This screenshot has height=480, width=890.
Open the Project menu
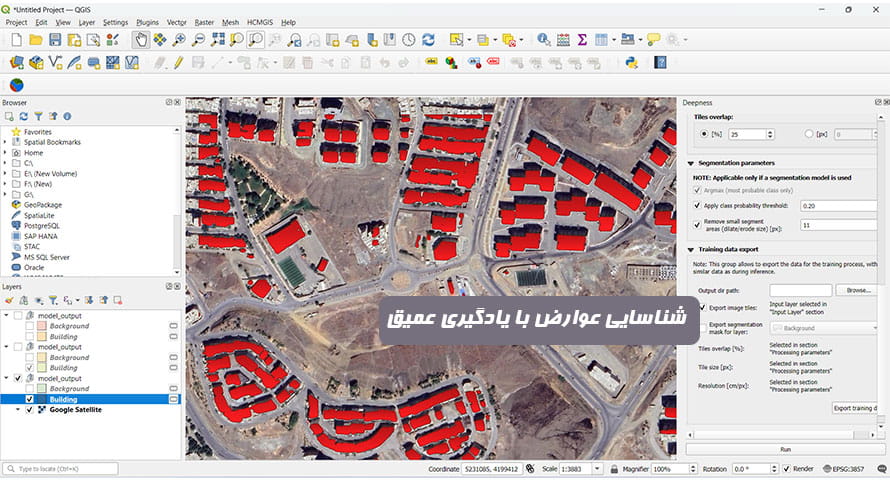click(x=16, y=22)
